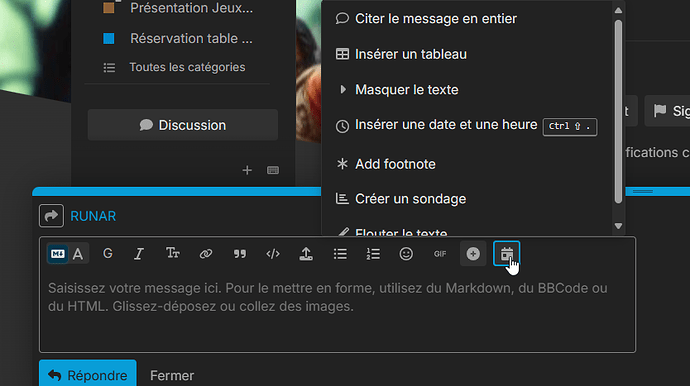Click the menu scrollbar up arrow

click(618, 10)
